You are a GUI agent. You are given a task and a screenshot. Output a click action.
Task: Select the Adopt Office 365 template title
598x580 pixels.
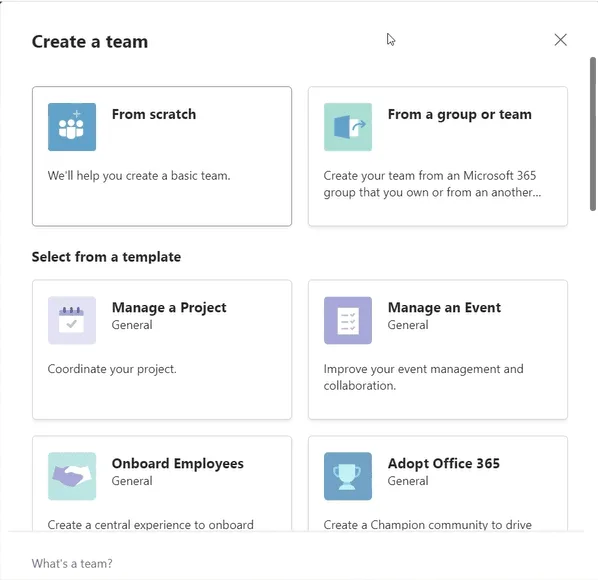pyautogui.click(x=444, y=464)
